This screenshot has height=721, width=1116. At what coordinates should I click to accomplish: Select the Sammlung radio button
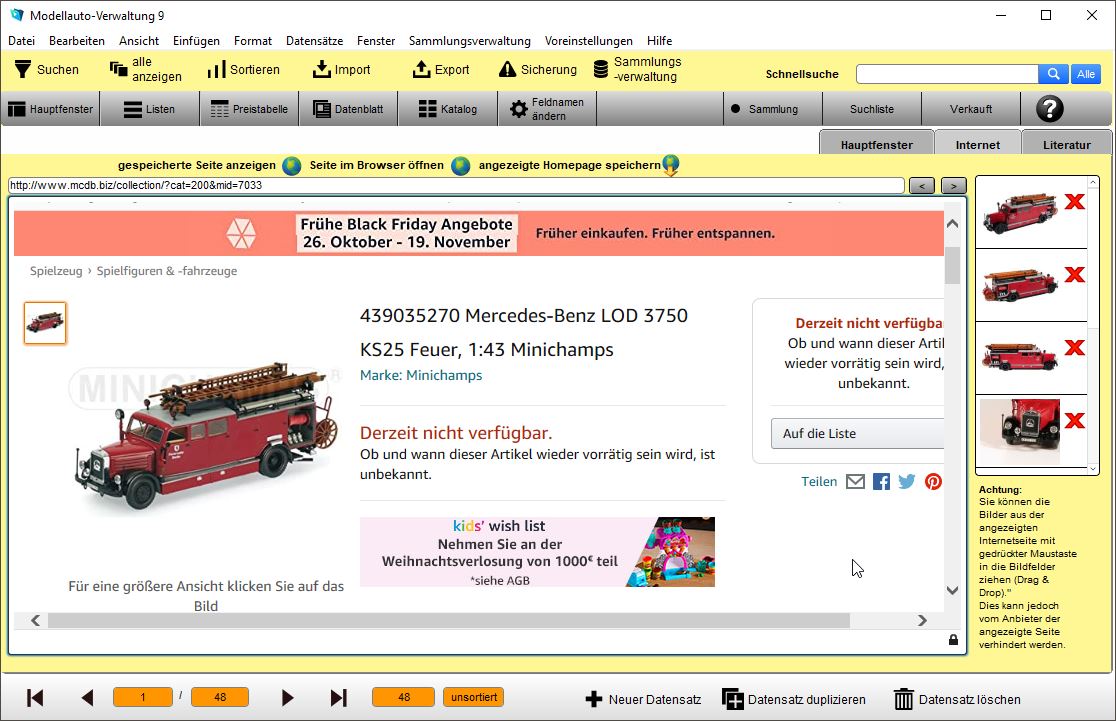pyautogui.click(x=737, y=108)
